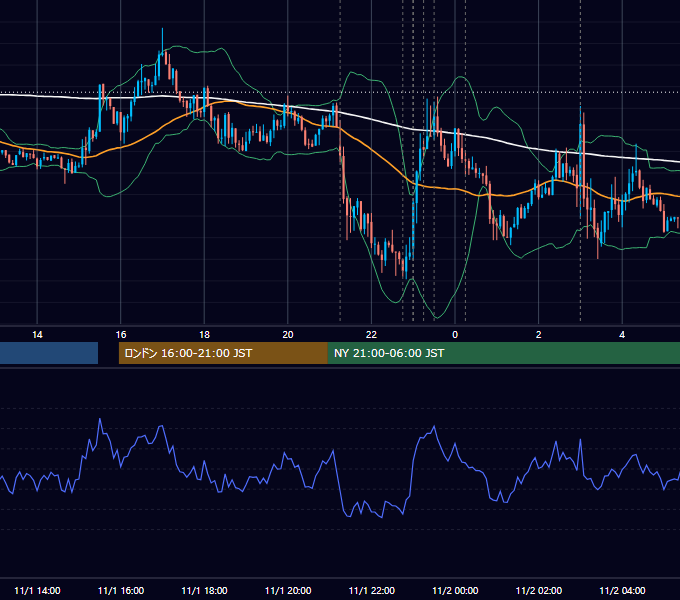Click the blue session bar before London
680x600 pixels.
pyautogui.click(x=49, y=353)
